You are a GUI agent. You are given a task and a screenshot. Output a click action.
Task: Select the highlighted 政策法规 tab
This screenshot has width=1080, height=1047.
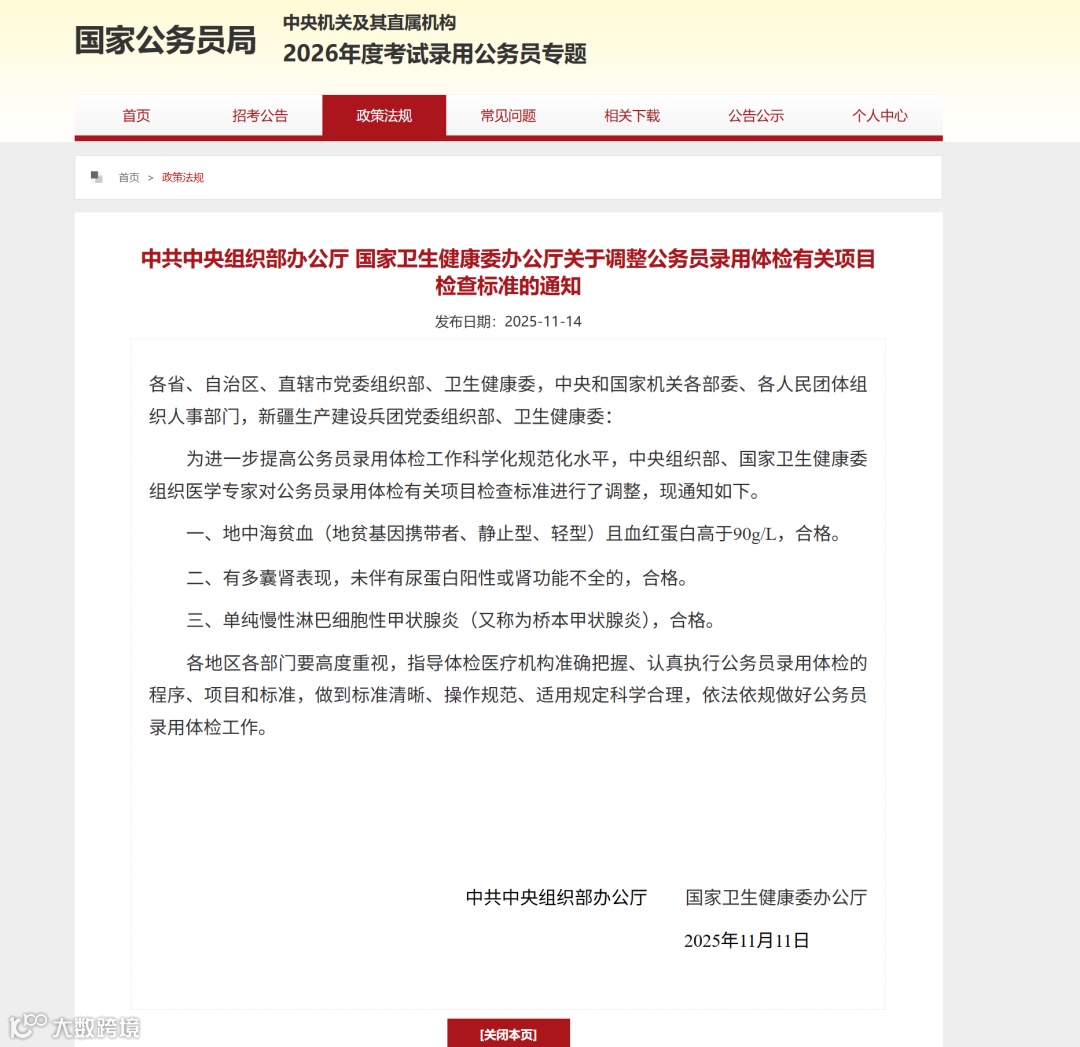click(x=384, y=115)
